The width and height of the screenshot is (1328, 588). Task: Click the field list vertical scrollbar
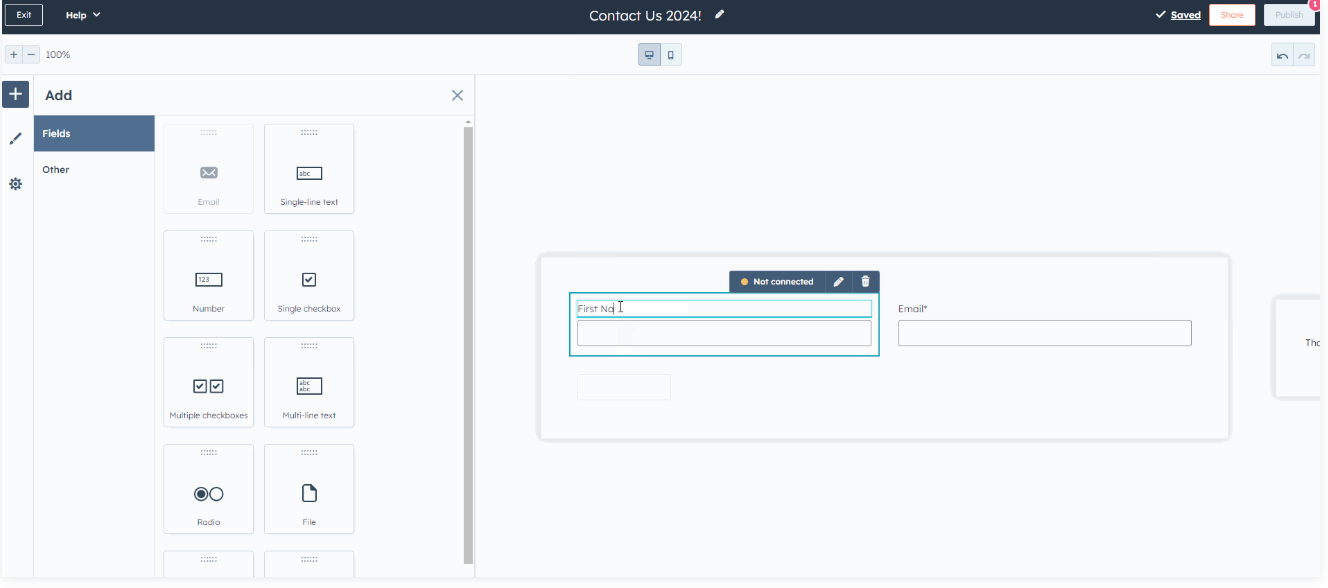click(x=467, y=340)
